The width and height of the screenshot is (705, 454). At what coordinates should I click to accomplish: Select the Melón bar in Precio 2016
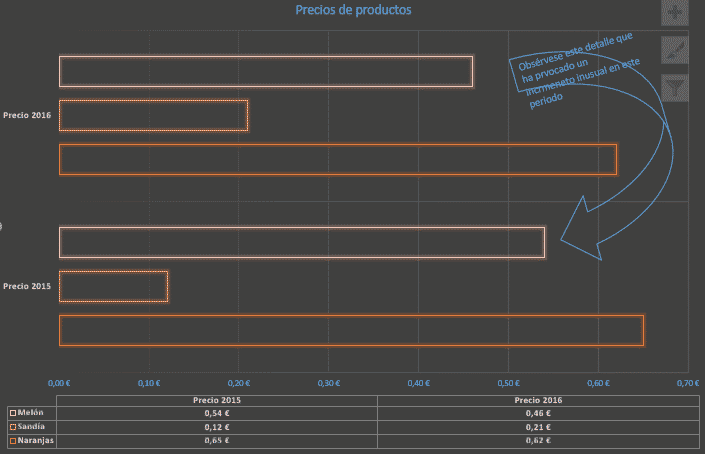[x=266, y=71]
